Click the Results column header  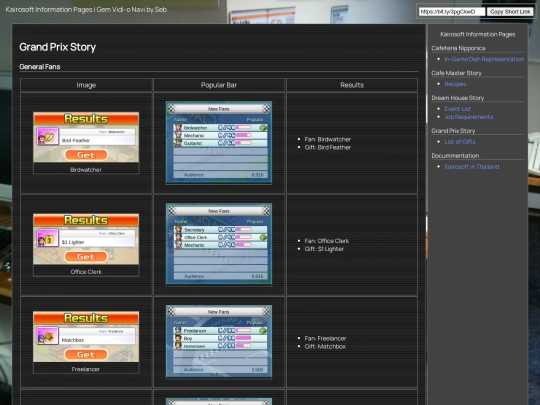352,85
